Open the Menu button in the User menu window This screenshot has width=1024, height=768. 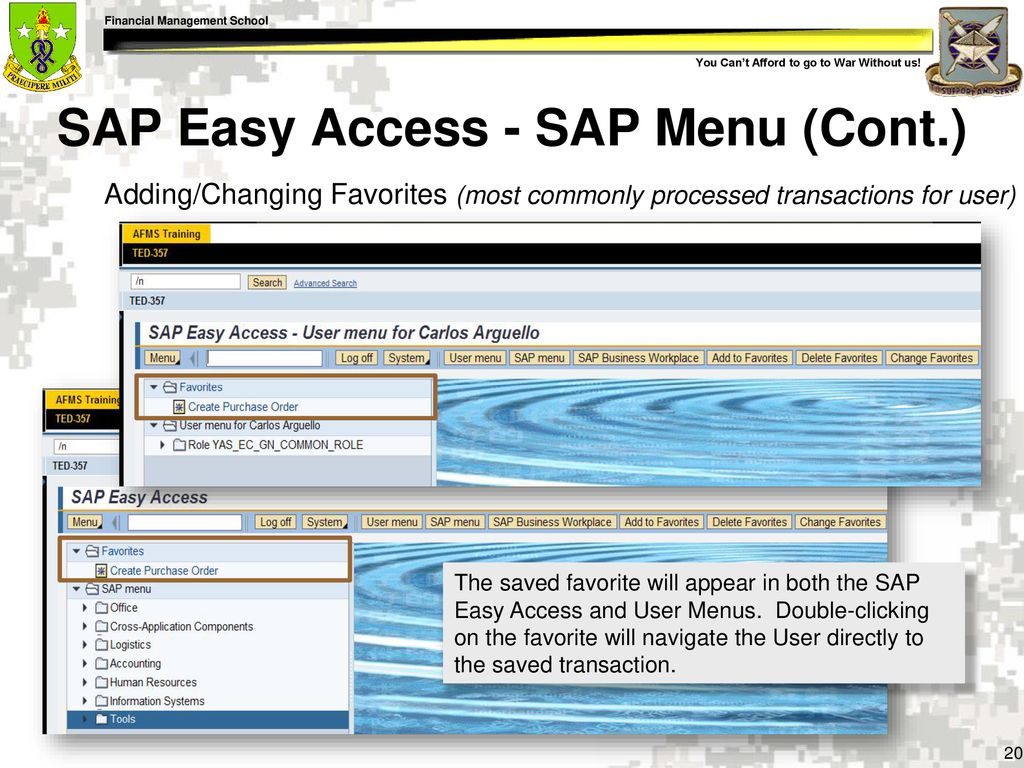pos(163,358)
